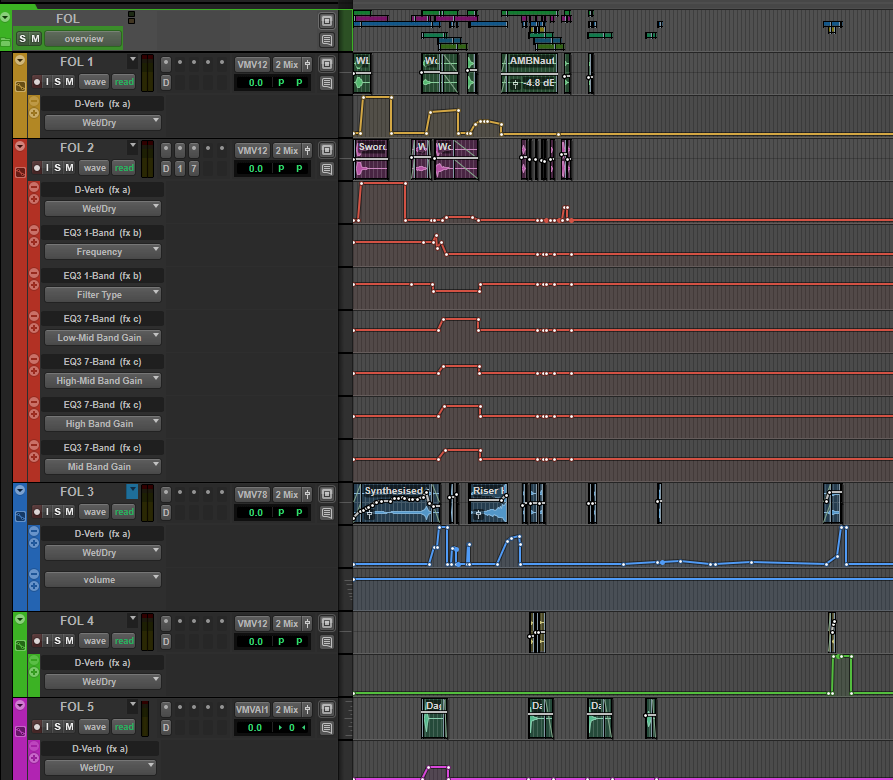Open FOL 5 comments icon
This screenshot has width=893, height=780.
point(326,728)
